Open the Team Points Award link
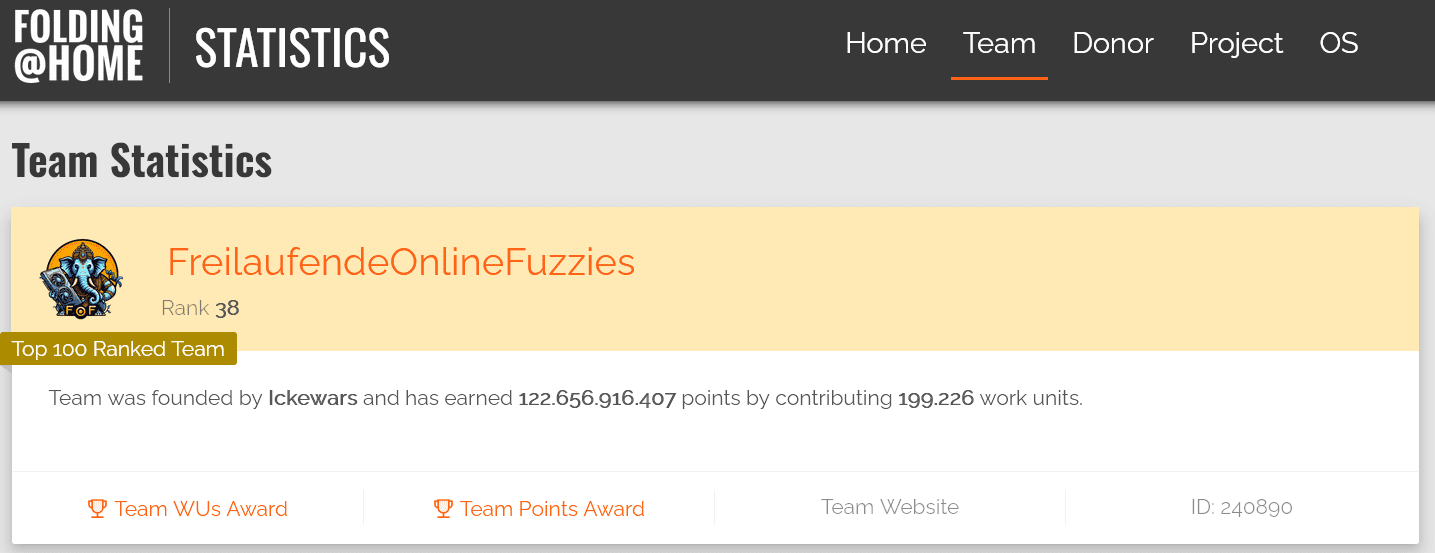The width and height of the screenshot is (1435, 553). pyautogui.click(x=552, y=509)
